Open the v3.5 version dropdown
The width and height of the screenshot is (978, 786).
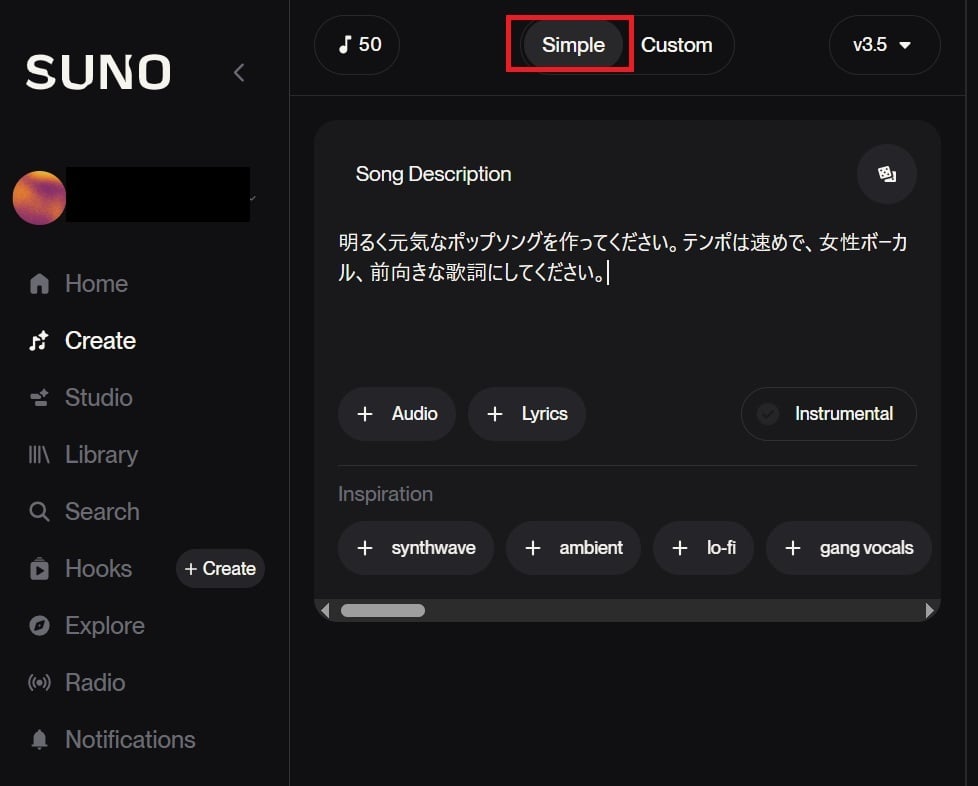pos(884,44)
